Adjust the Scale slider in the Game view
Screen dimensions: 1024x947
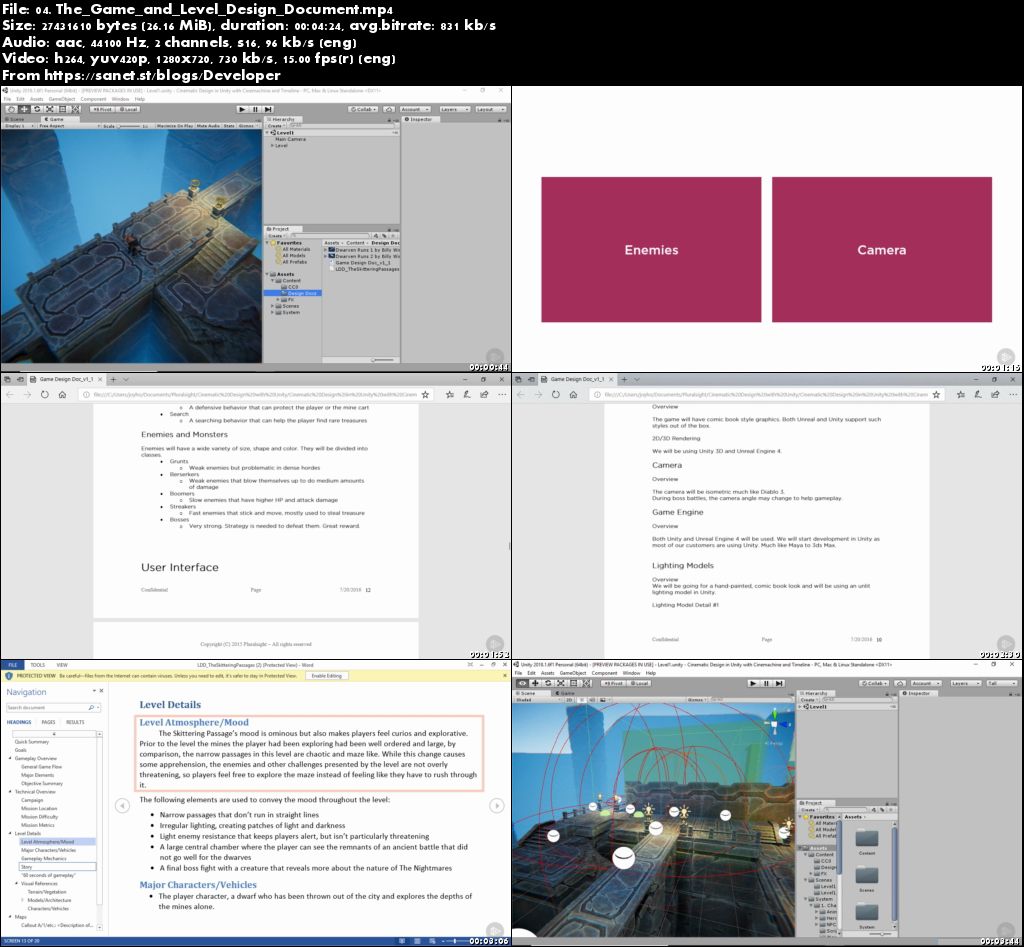(127, 125)
